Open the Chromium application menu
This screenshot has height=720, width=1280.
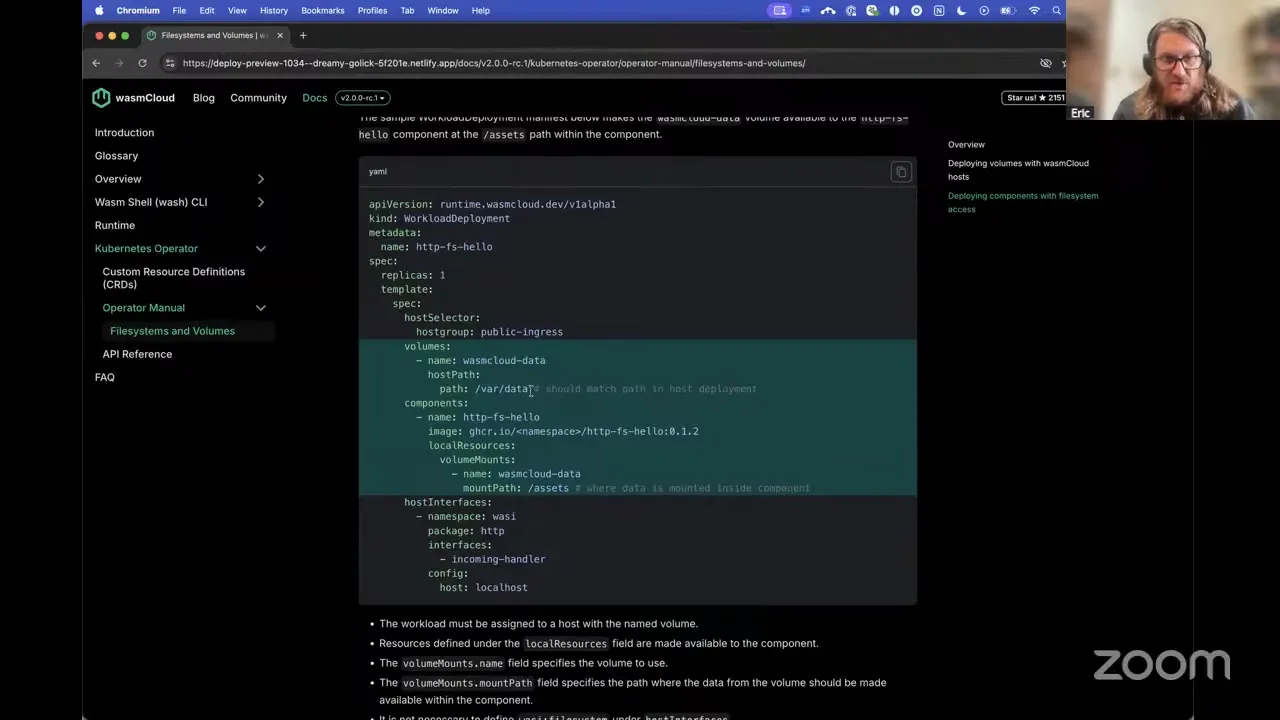tap(138, 10)
